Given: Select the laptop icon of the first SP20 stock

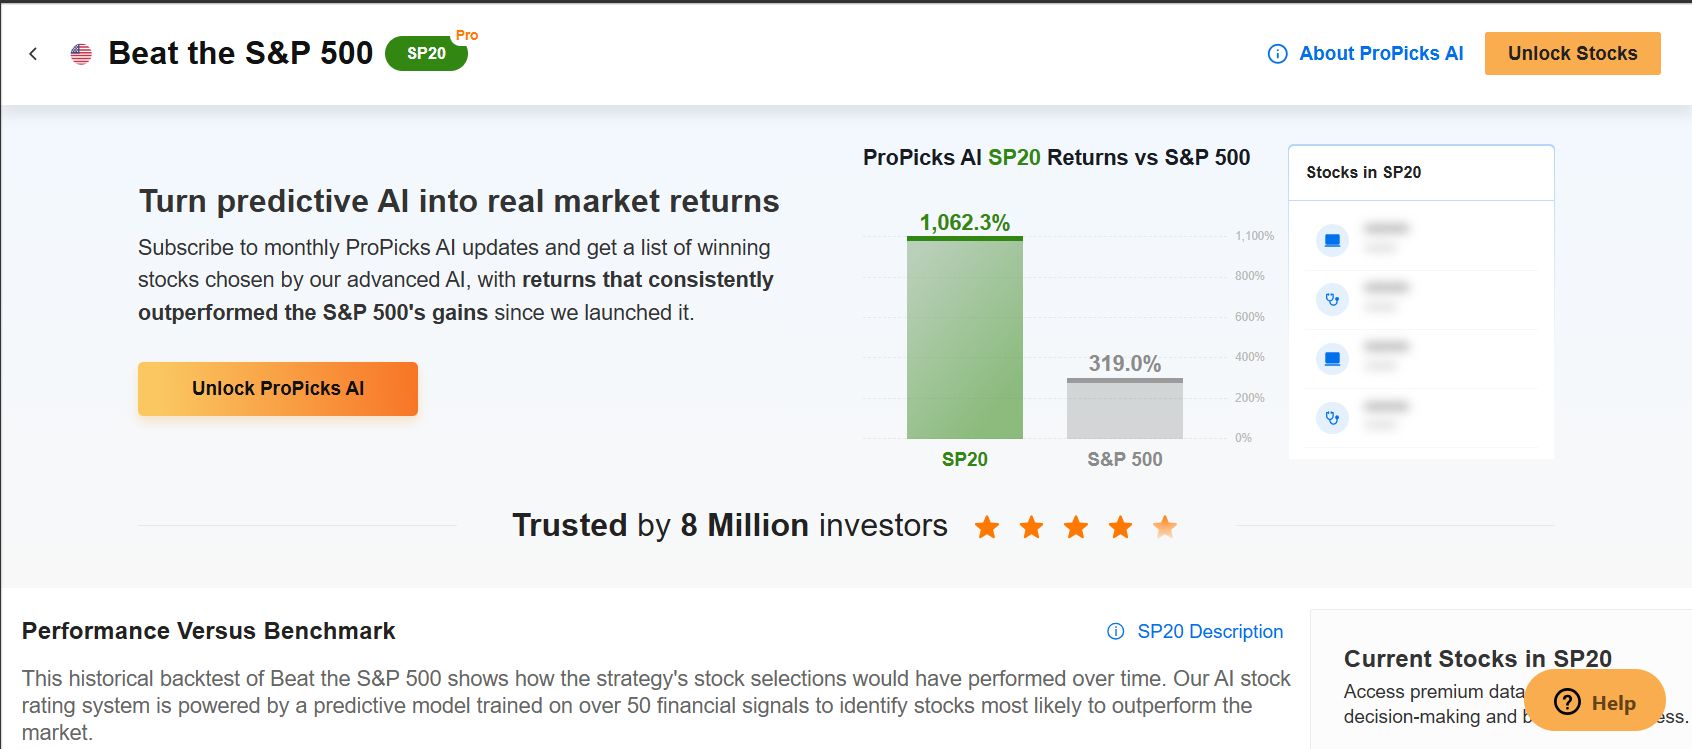Looking at the screenshot, I should click(x=1331, y=240).
